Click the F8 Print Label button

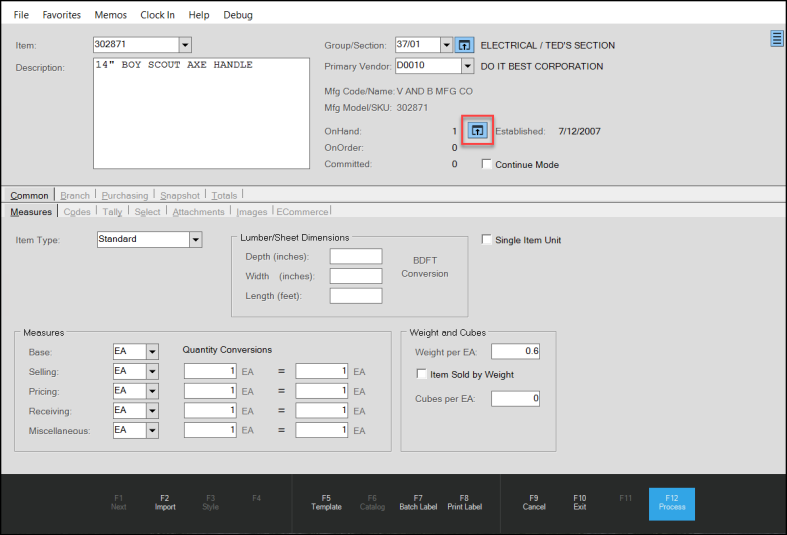point(464,502)
